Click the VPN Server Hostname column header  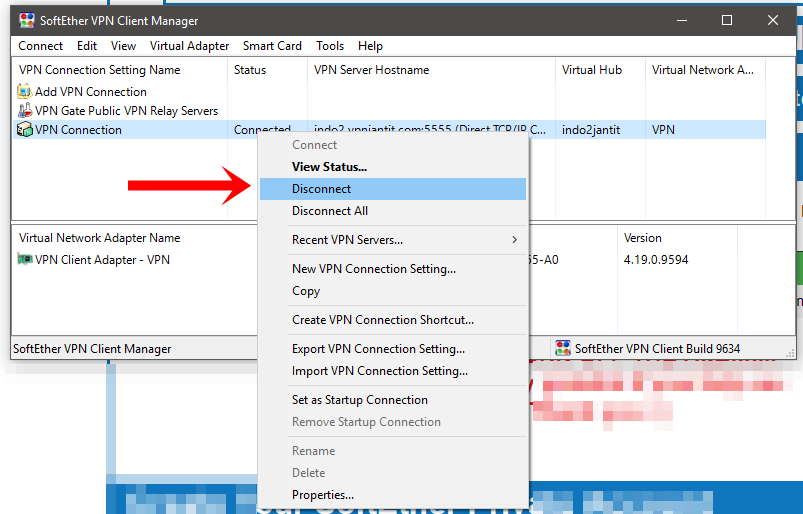[x=431, y=70]
